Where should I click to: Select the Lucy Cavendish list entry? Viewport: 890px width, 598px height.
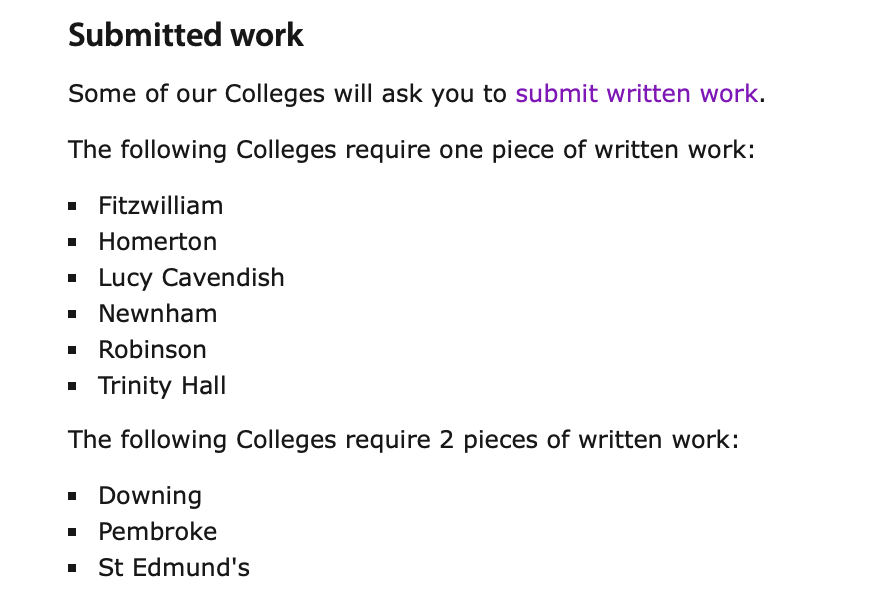(x=191, y=278)
